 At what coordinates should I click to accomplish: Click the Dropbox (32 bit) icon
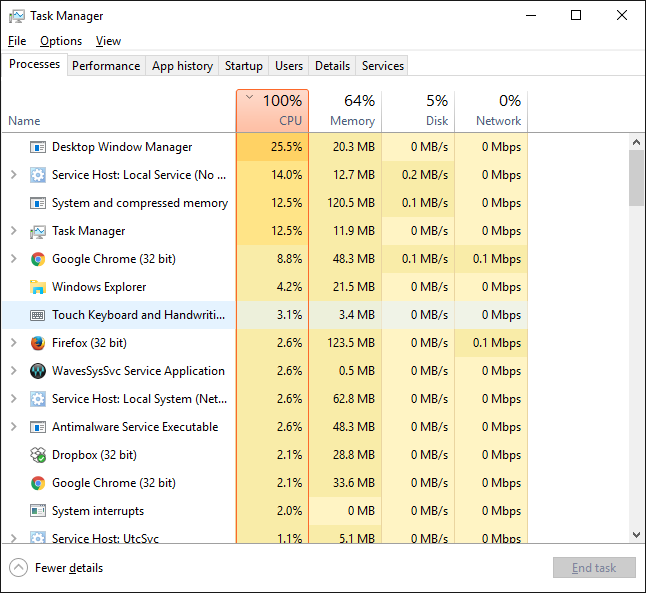[38, 455]
